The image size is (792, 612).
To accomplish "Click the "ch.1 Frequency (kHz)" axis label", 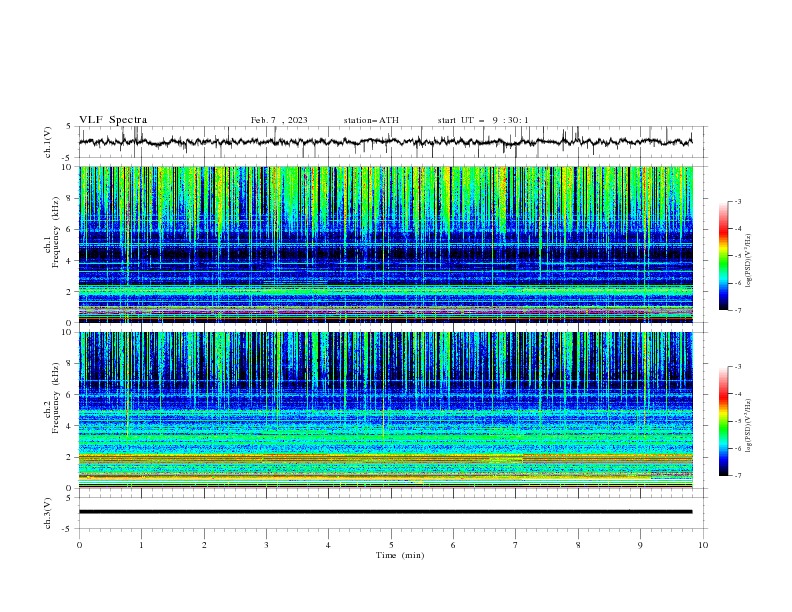I will pyautogui.click(x=52, y=233).
